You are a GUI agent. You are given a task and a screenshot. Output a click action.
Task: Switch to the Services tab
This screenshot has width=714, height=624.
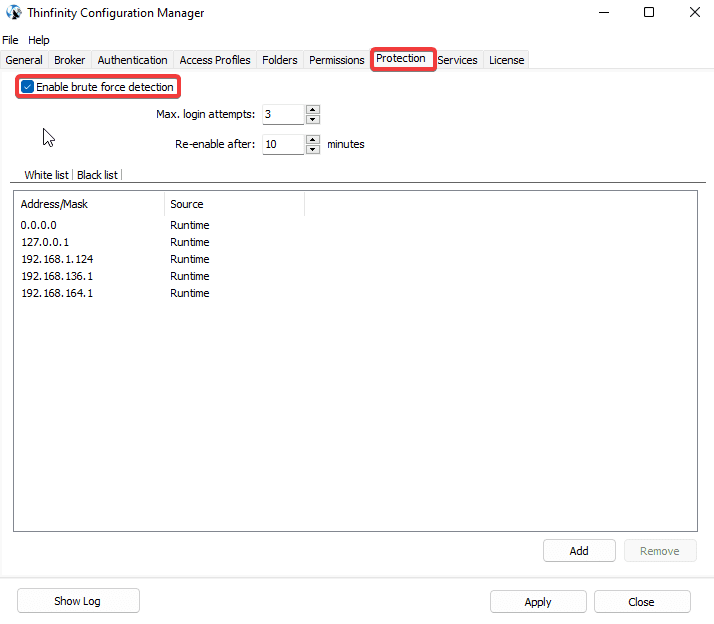458,60
